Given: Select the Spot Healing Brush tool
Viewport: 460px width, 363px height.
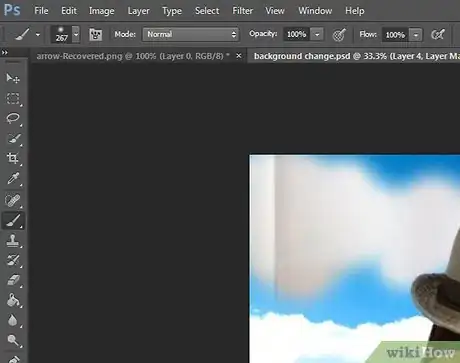Looking at the screenshot, I should tap(13, 200).
